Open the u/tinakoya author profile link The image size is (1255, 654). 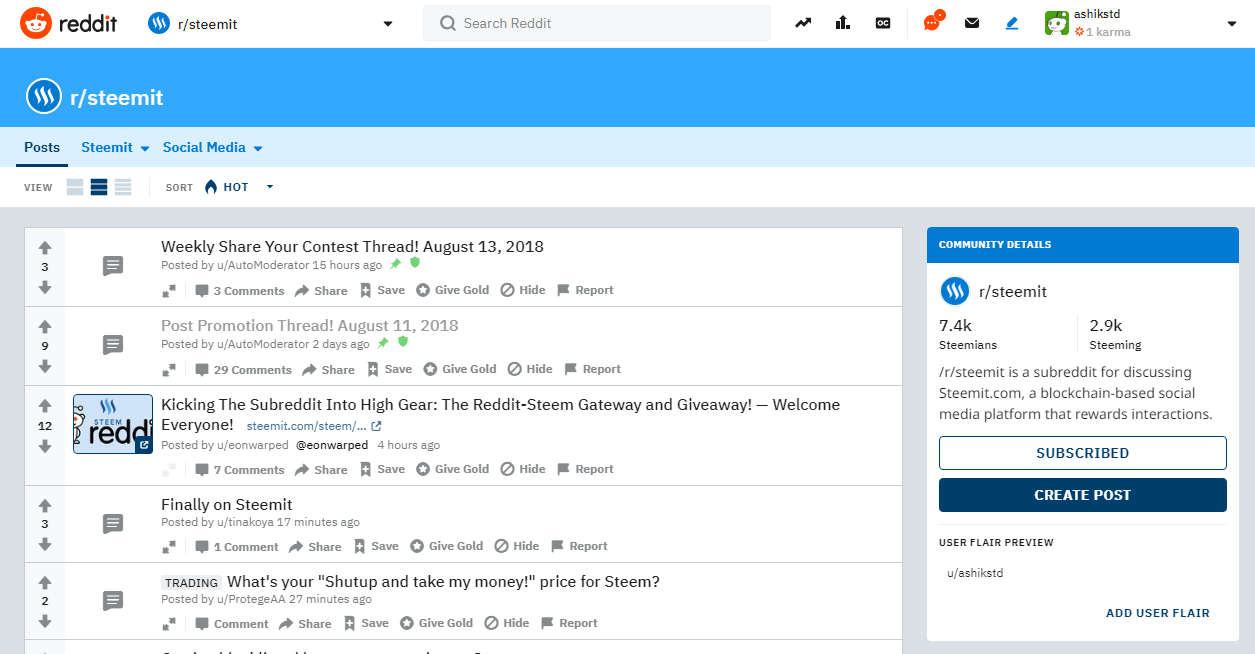[x=245, y=522]
